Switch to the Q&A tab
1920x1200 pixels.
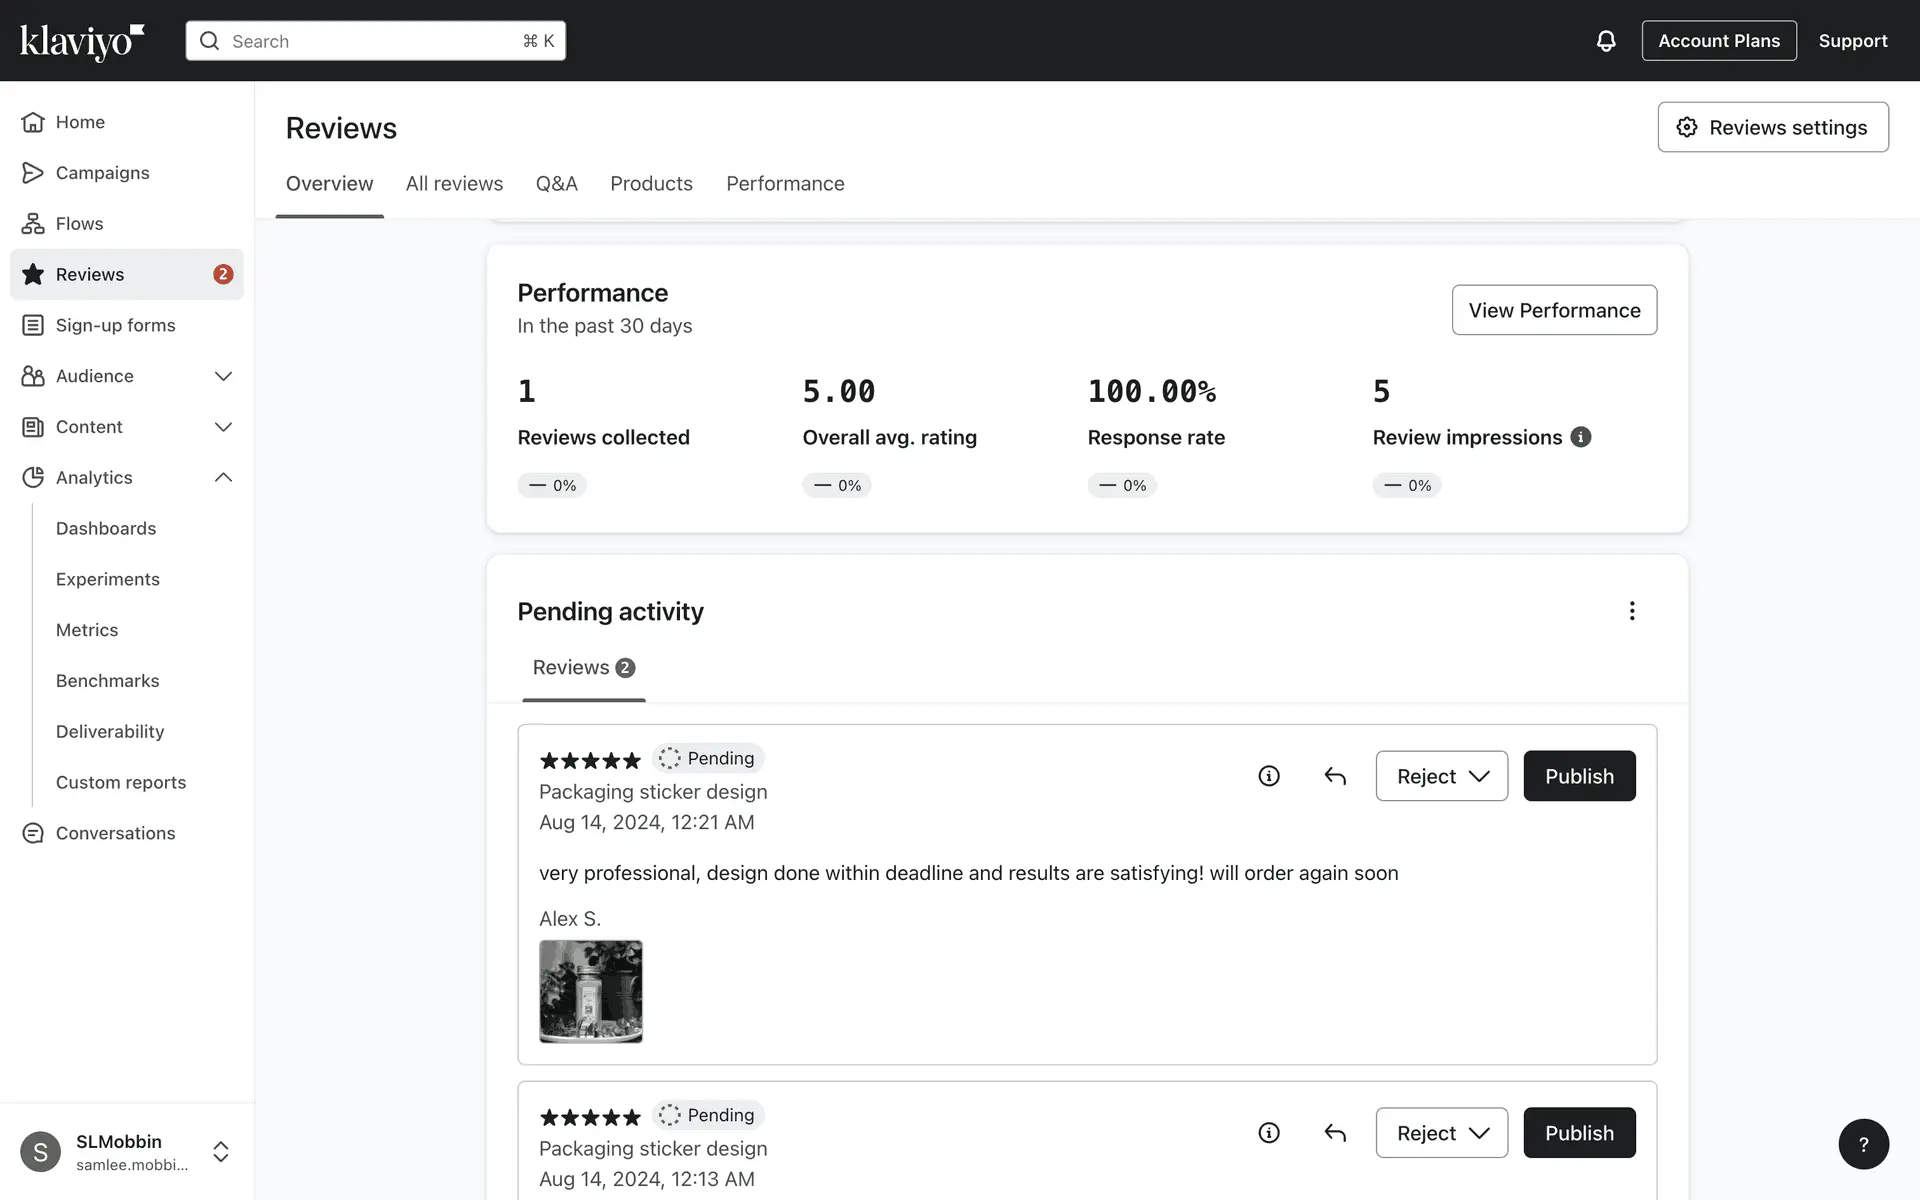coord(556,184)
